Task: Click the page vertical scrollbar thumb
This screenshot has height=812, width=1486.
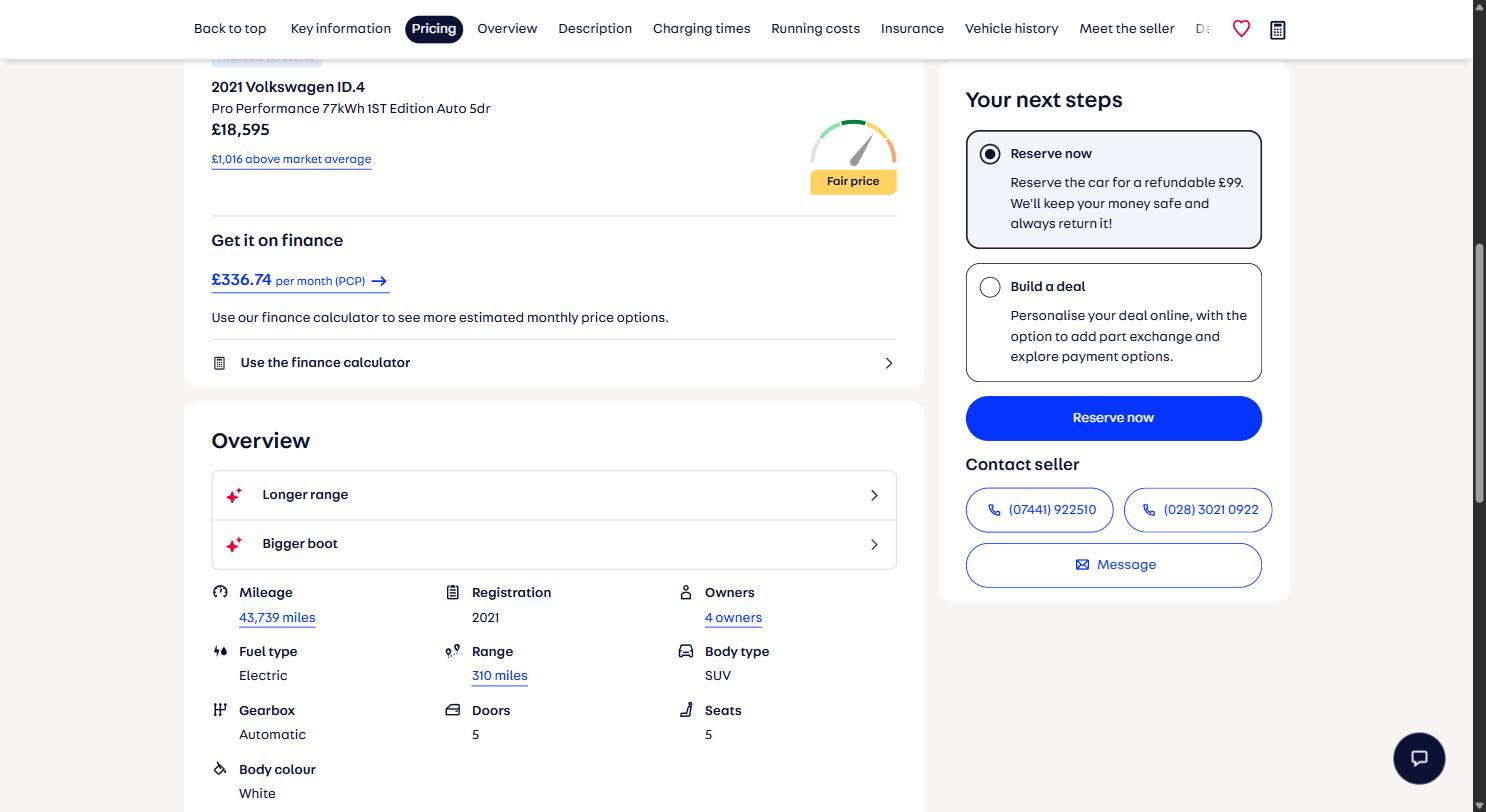Action: [1478, 372]
